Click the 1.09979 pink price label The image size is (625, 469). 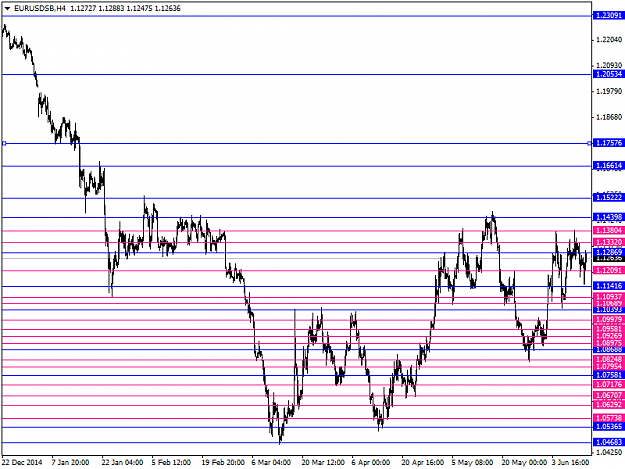tap(608, 319)
